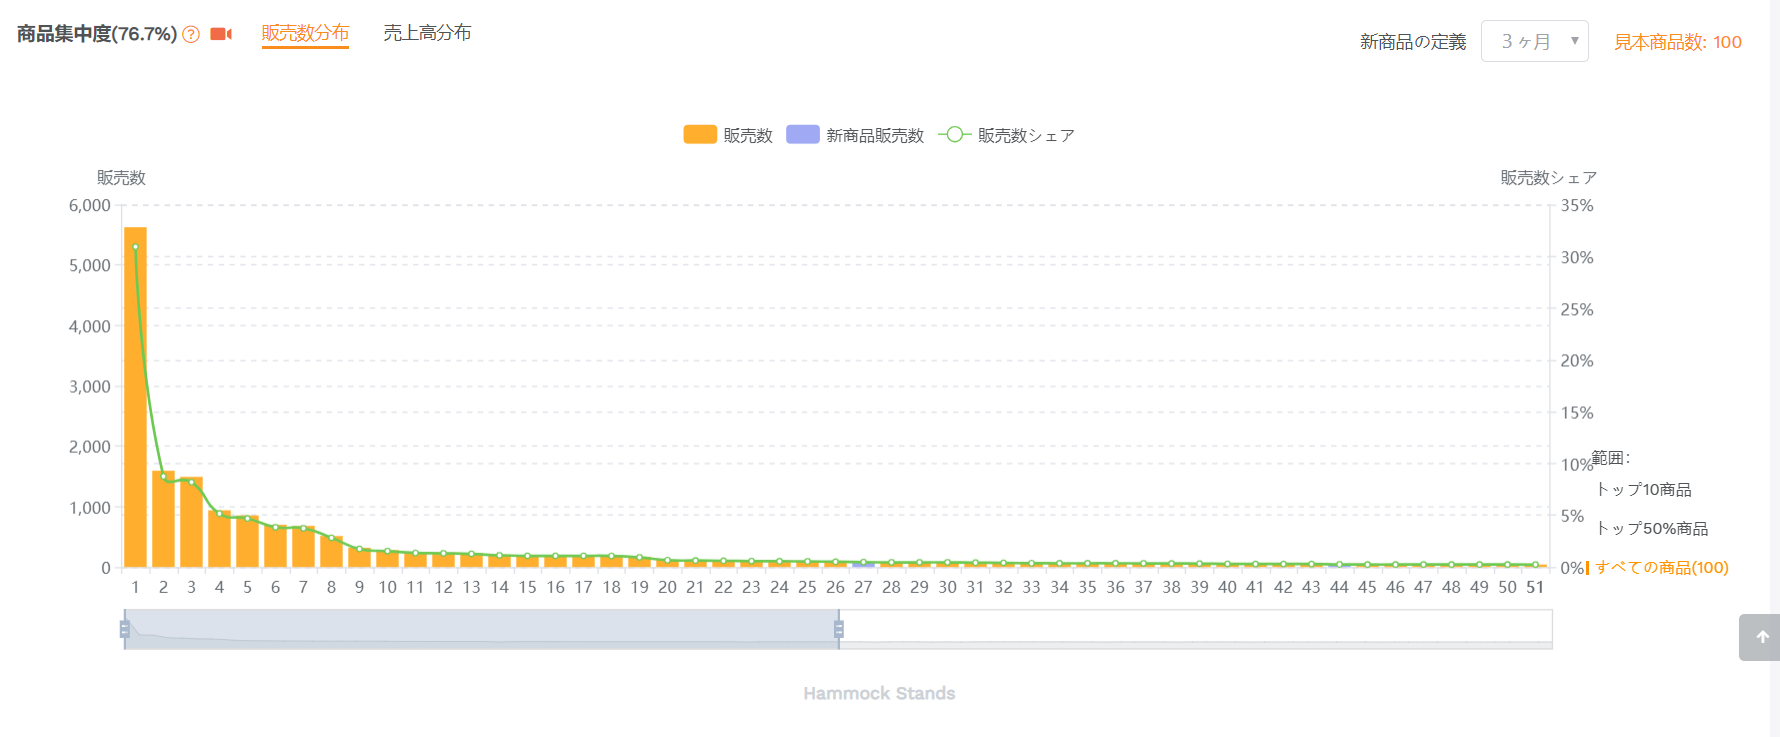Image resolution: width=1780 pixels, height=737 pixels.
Task: Toggle the 新商品販売数 purple legend series
Action: point(855,135)
